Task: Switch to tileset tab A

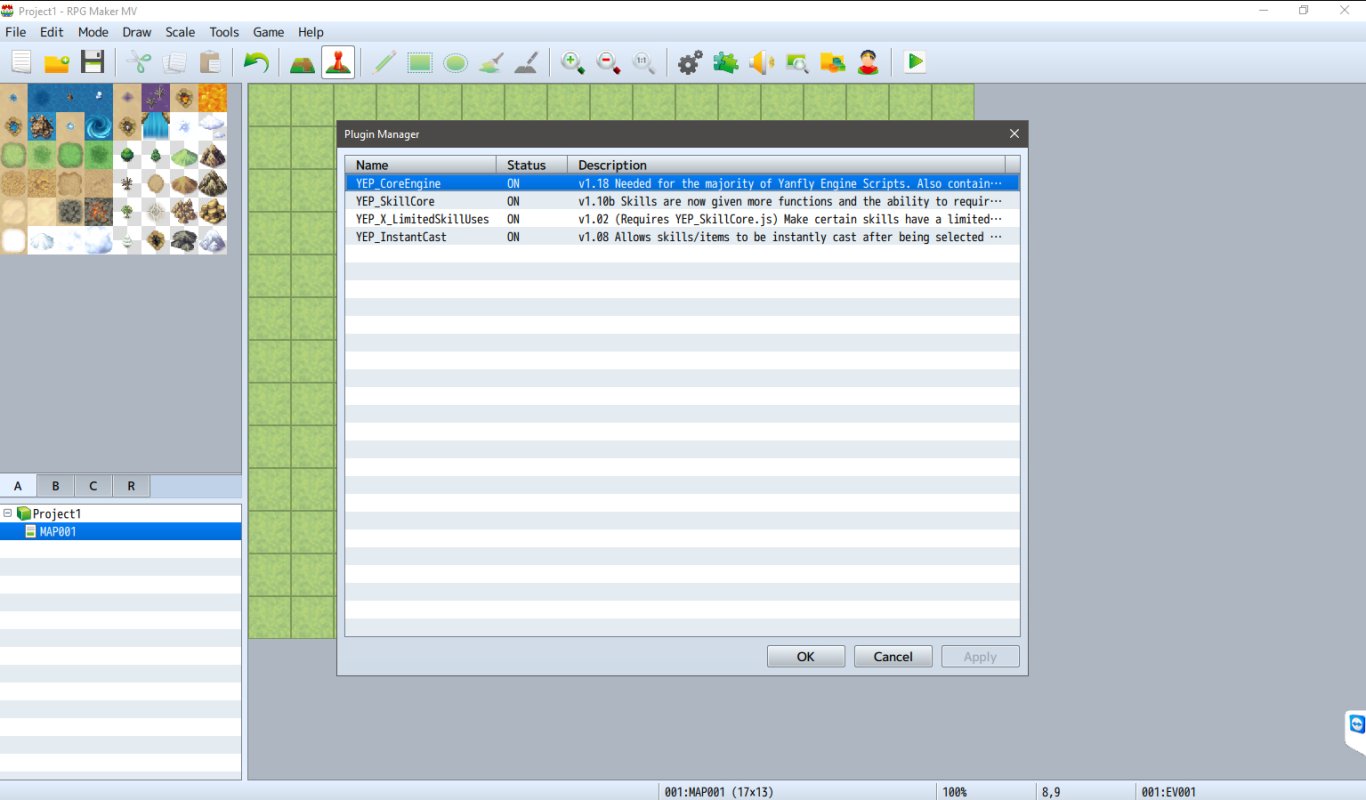Action: point(18,486)
